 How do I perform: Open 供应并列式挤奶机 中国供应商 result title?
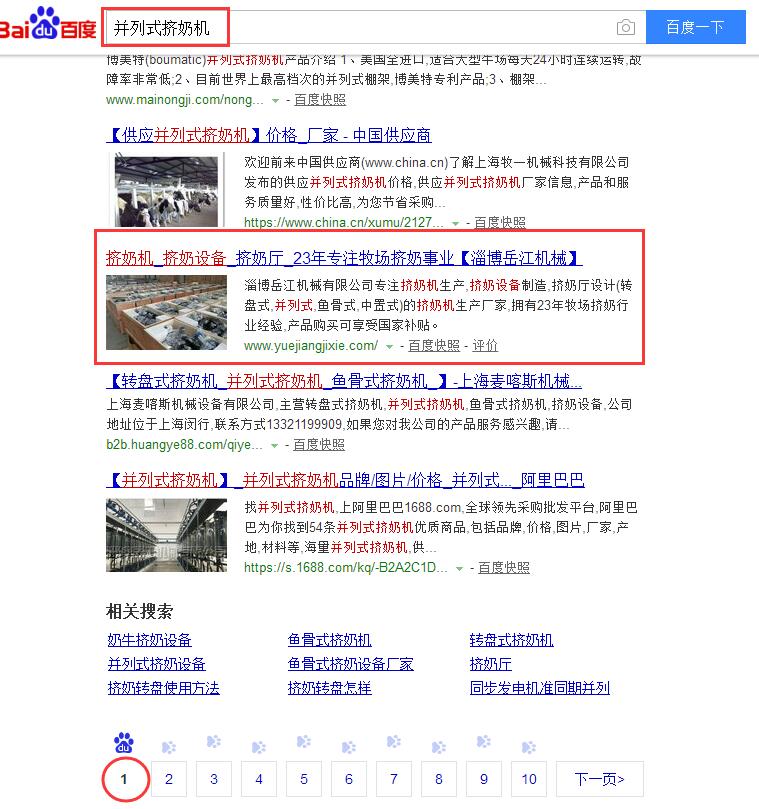coord(269,135)
